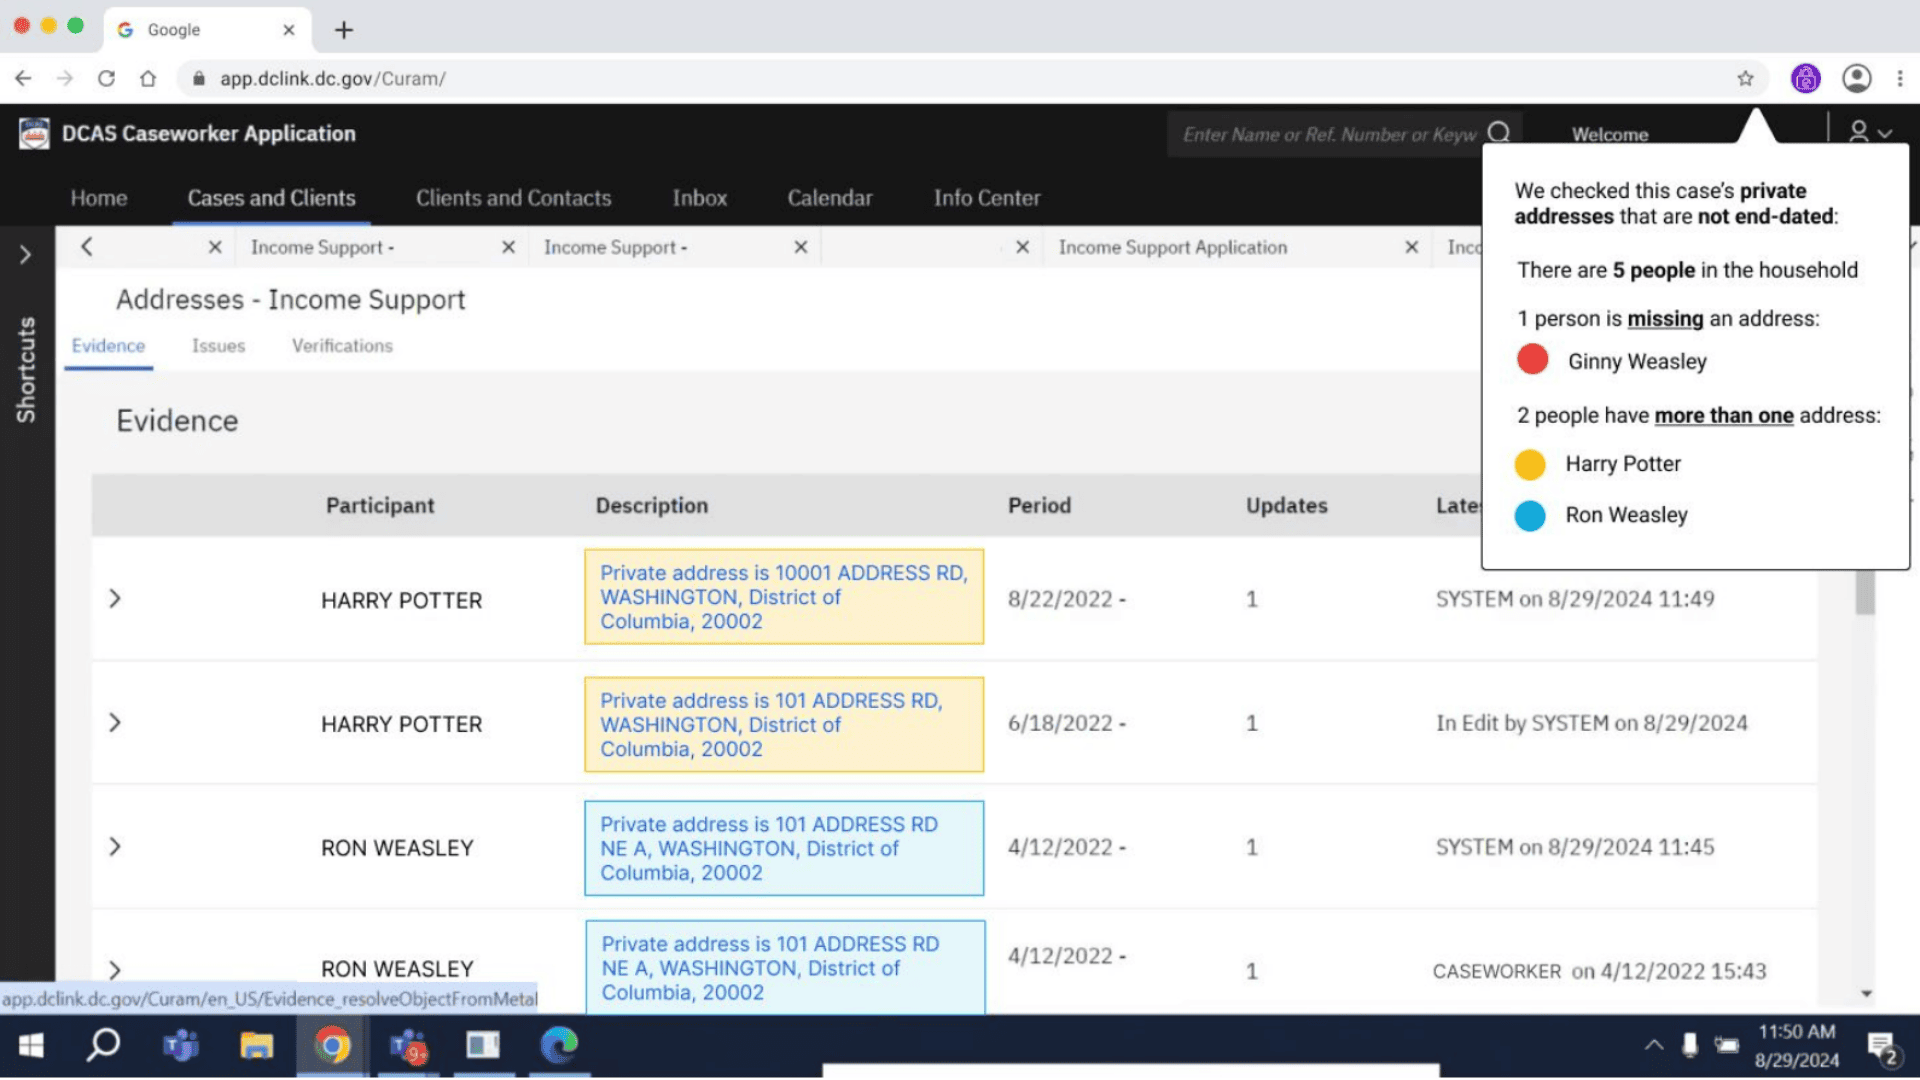Click the Period column header
Viewport: 1920px width, 1080px height.
1039,506
